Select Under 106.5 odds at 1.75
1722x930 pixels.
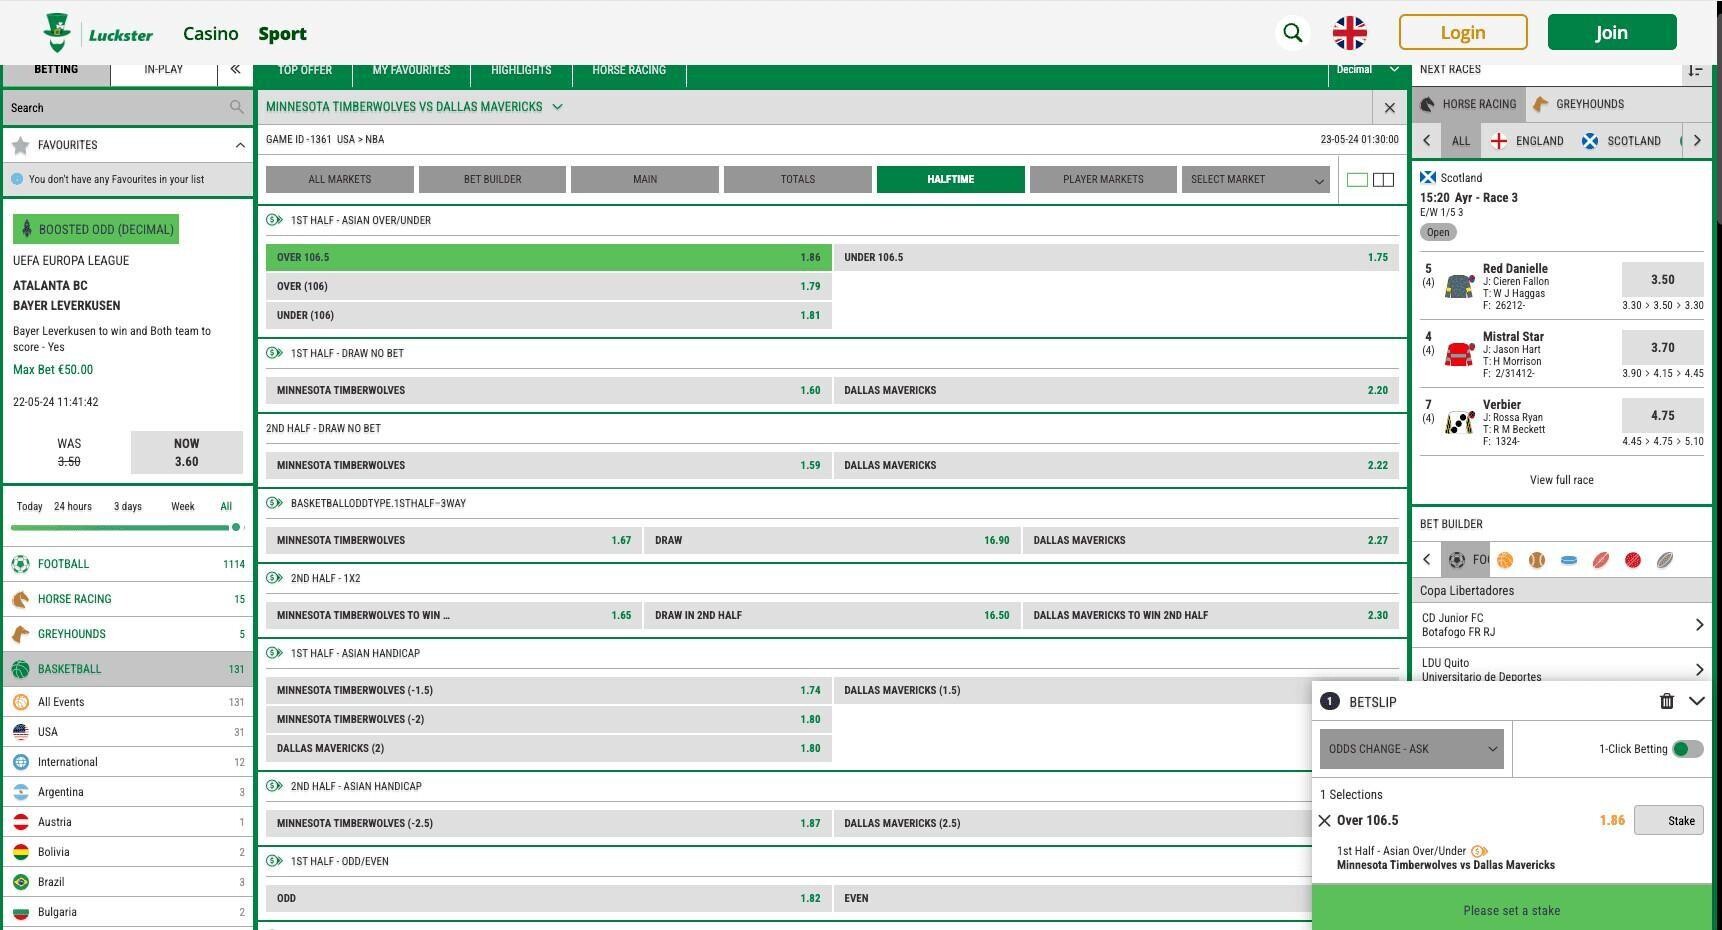1116,257
